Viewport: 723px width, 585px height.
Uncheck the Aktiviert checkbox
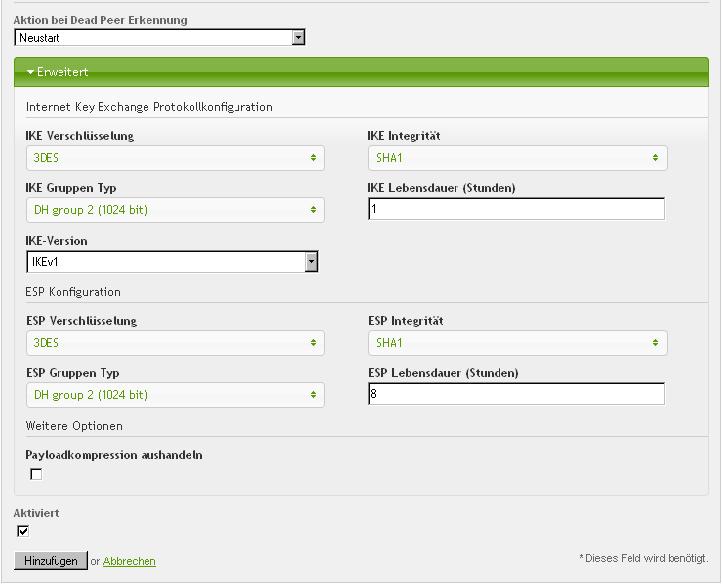[x=24, y=531]
